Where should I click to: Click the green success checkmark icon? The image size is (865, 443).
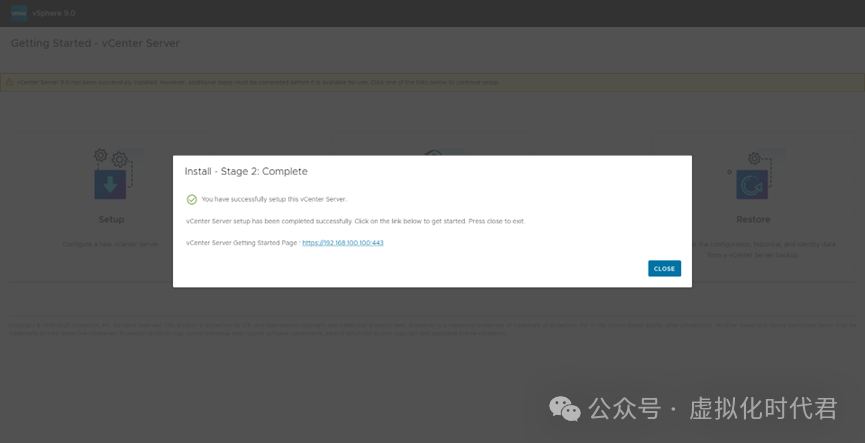click(192, 199)
